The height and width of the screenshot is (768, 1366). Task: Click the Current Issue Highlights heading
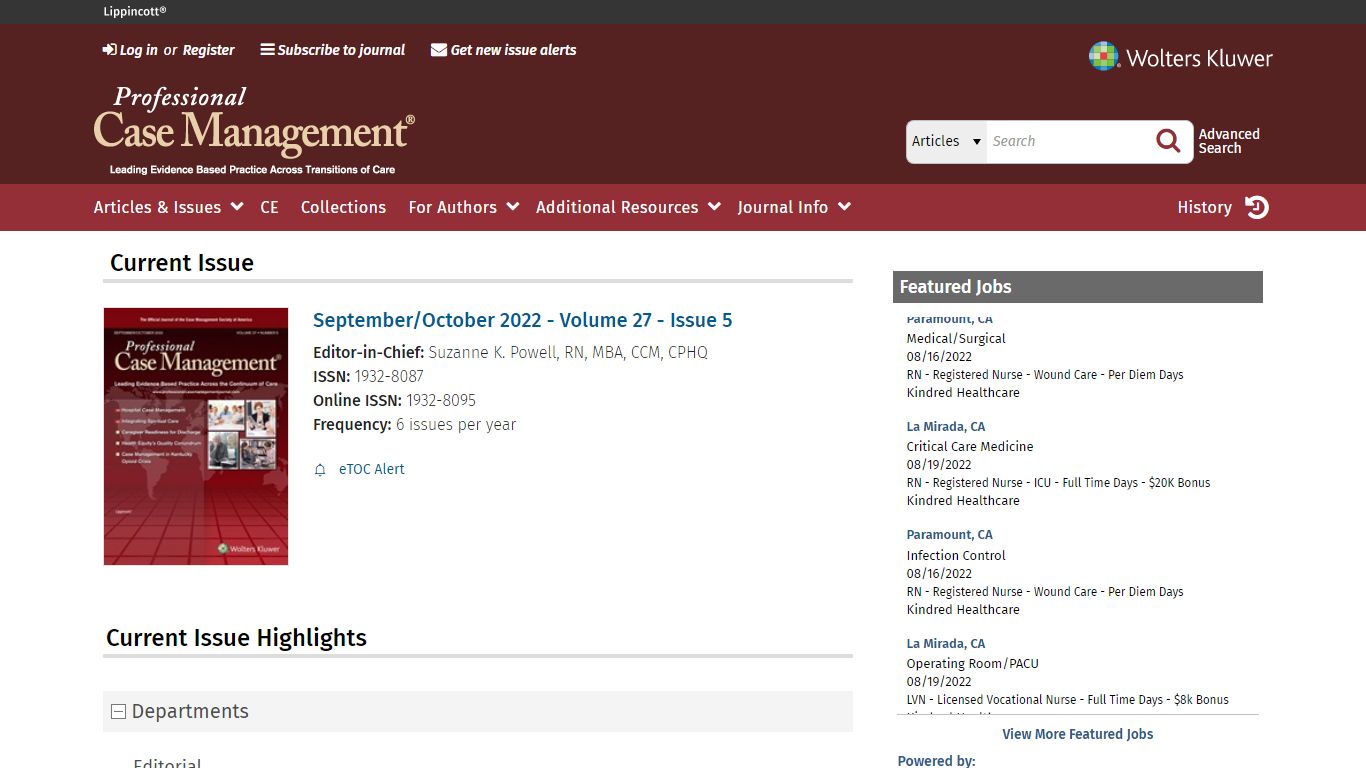[x=236, y=638]
